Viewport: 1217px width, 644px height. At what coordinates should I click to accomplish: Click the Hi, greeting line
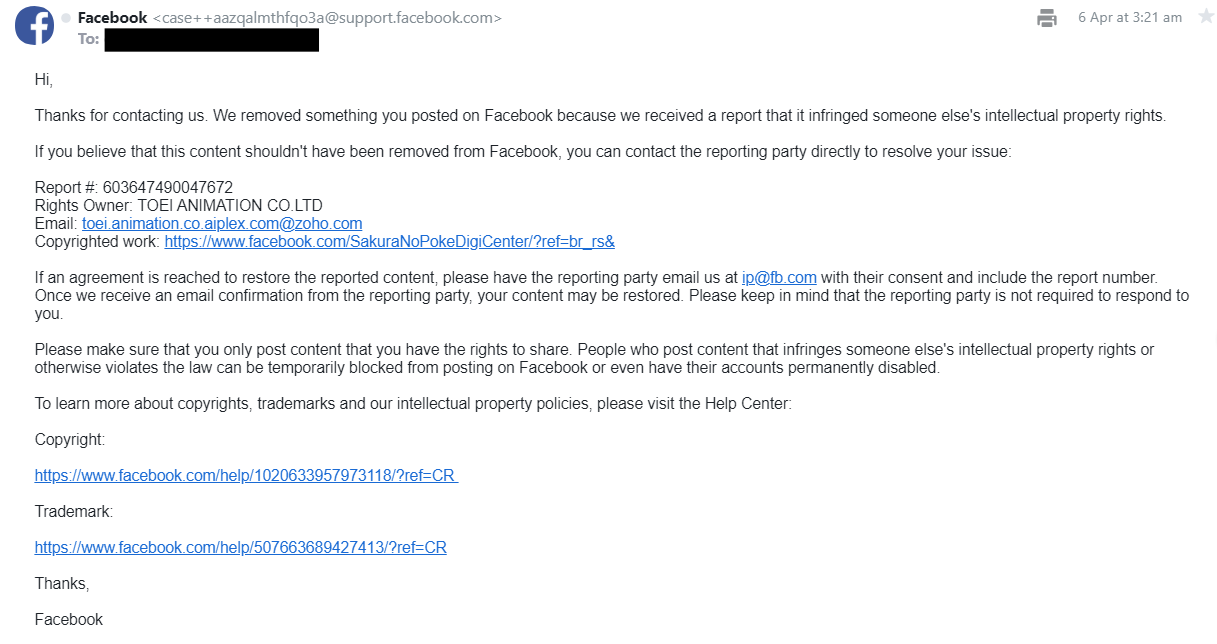pyautogui.click(x=44, y=80)
